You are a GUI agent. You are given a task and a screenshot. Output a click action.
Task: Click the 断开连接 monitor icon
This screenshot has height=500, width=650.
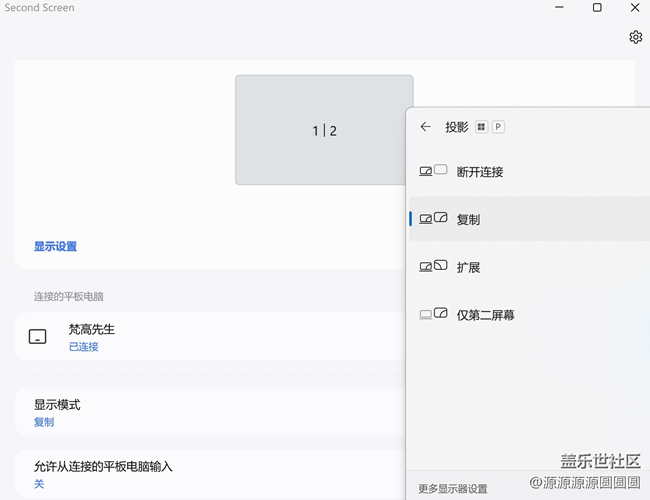coord(432,171)
